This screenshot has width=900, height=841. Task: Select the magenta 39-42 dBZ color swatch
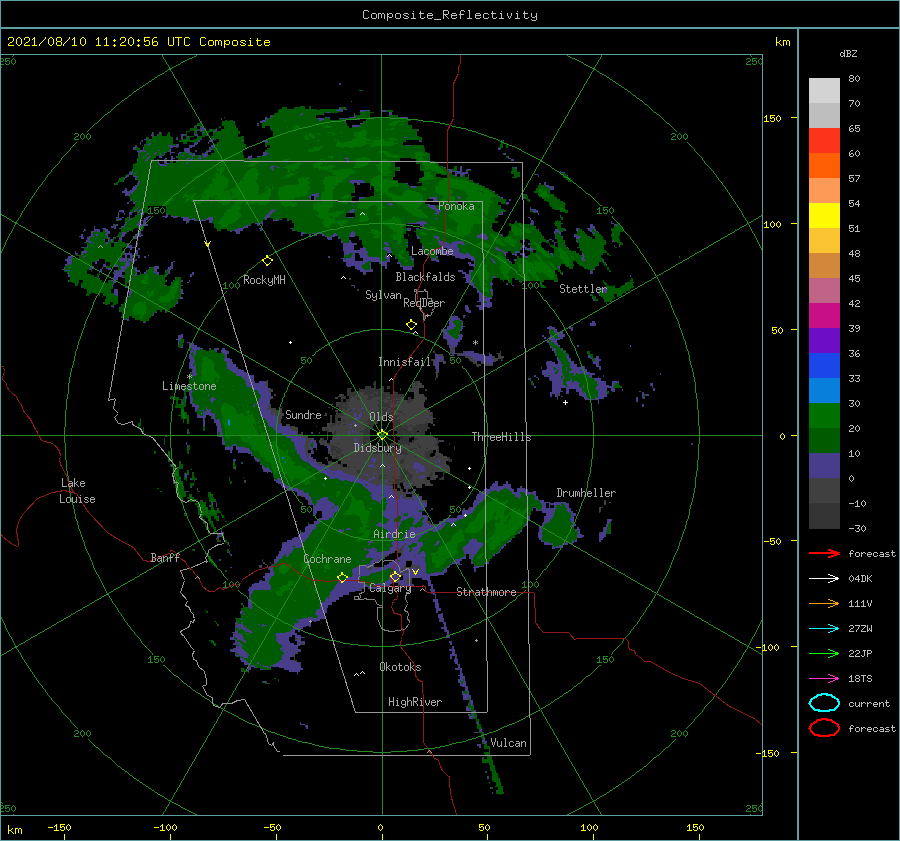[x=824, y=316]
